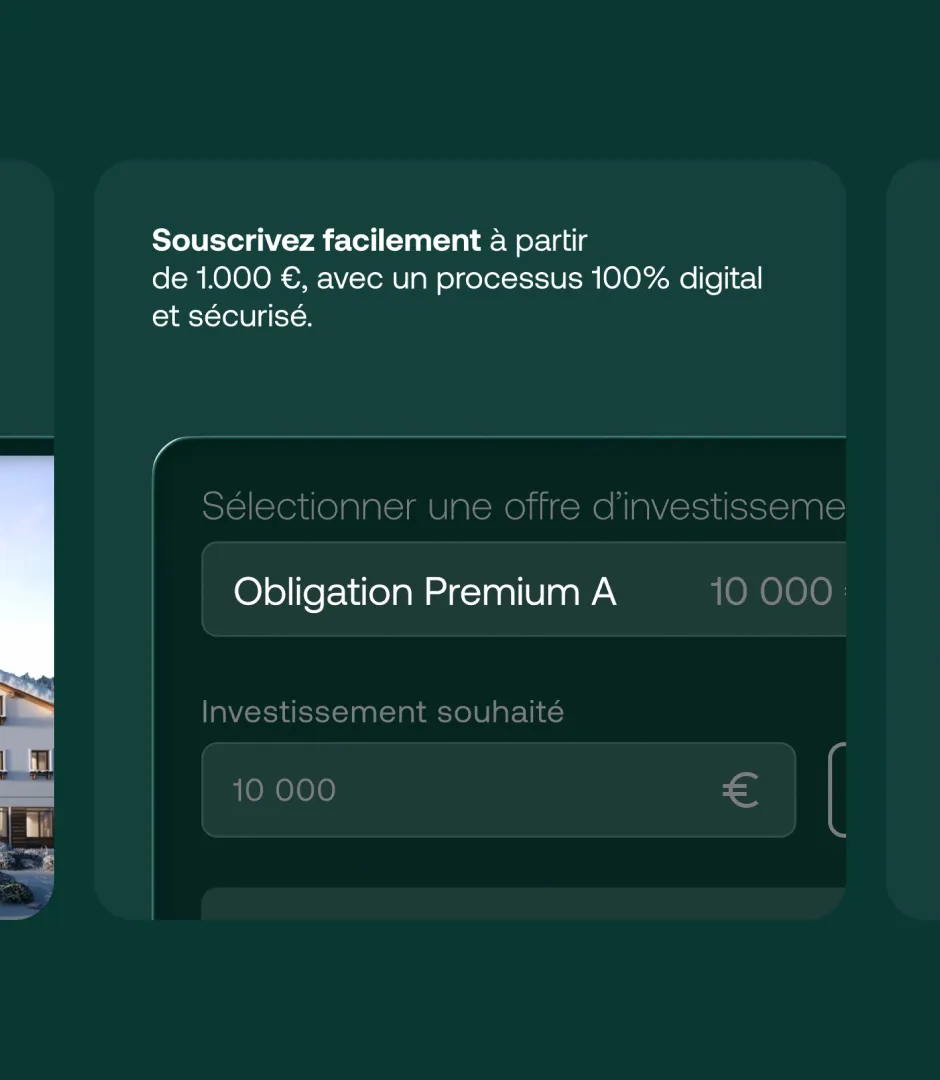Screen dimensions: 940x1080
Task: Click the Sélectionner une offre d'investissement label
Action: pyautogui.click(x=523, y=506)
